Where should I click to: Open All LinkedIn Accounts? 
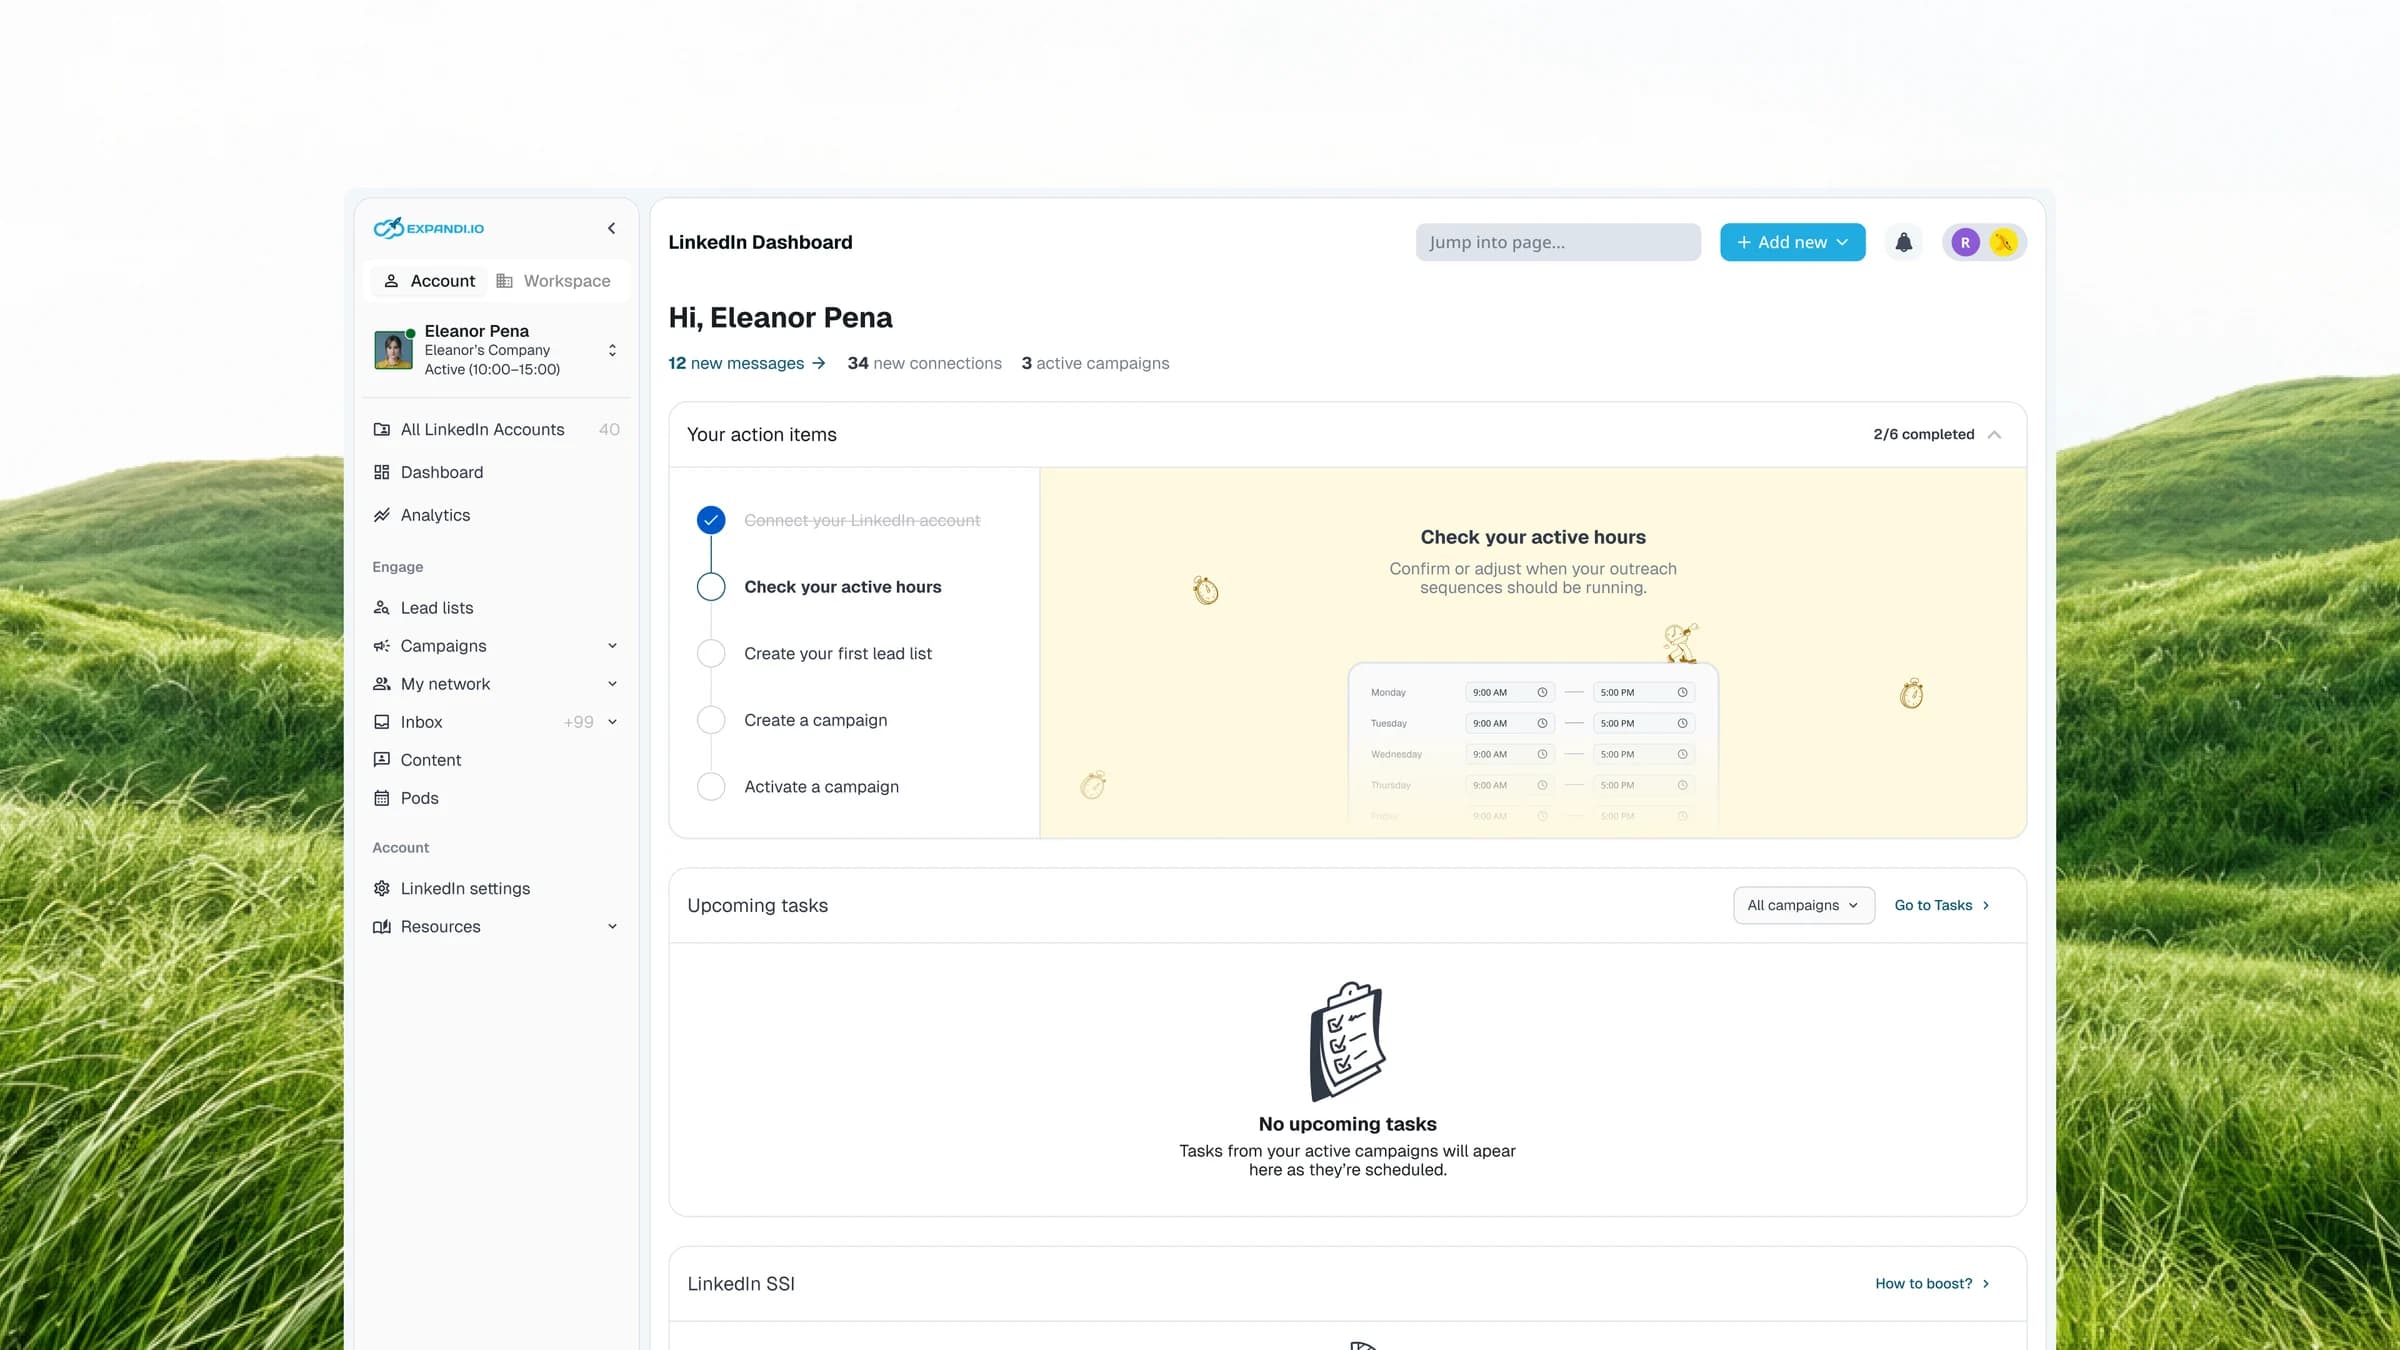pyautogui.click(x=496, y=429)
